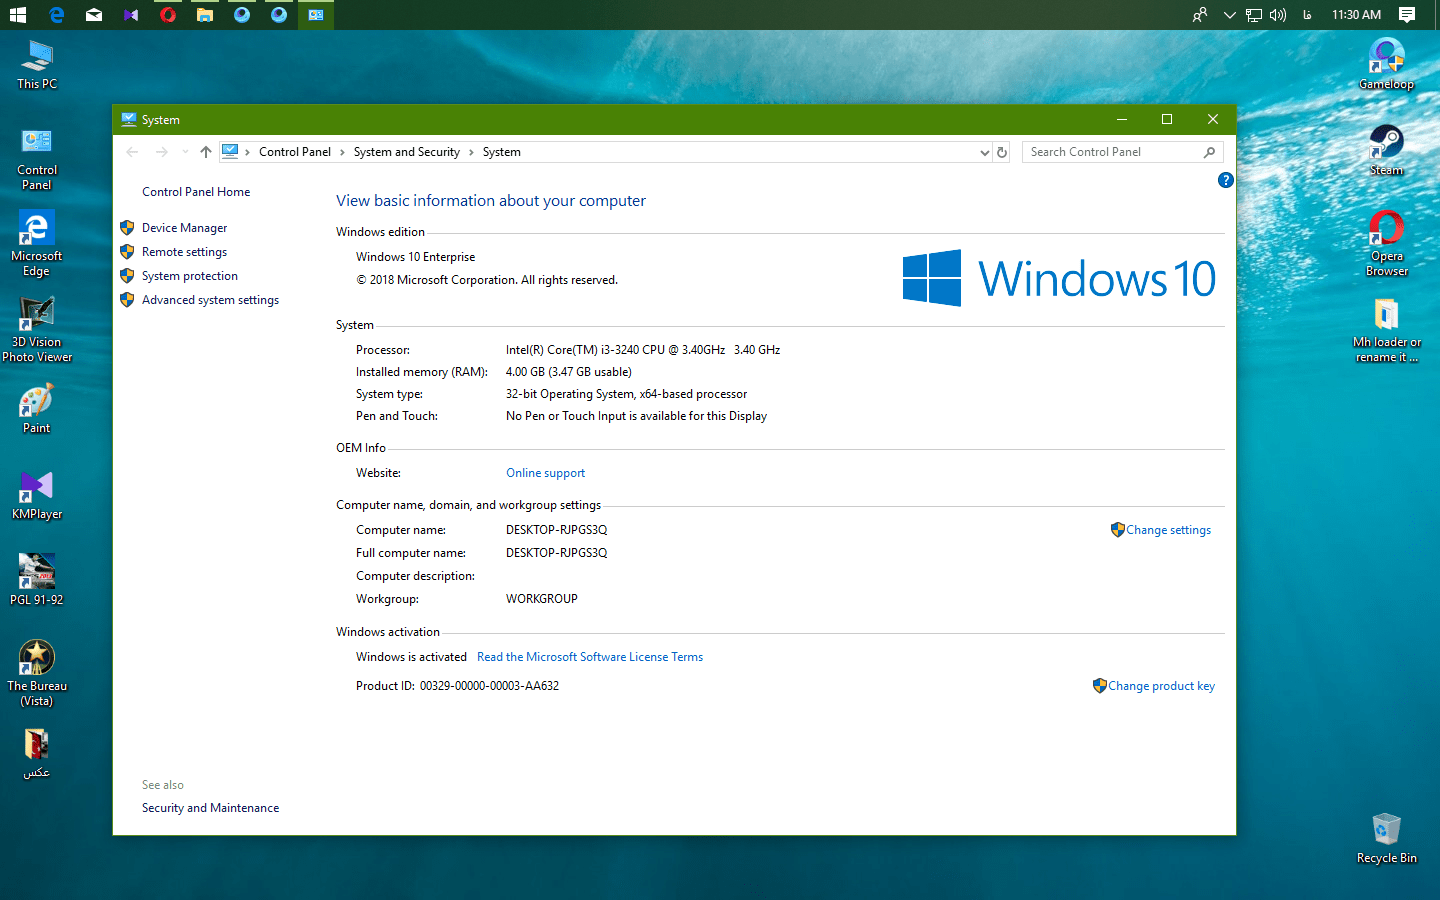The width and height of the screenshot is (1440, 900).
Task: Click the Refresh button beside address bar
Action: tap(1002, 152)
